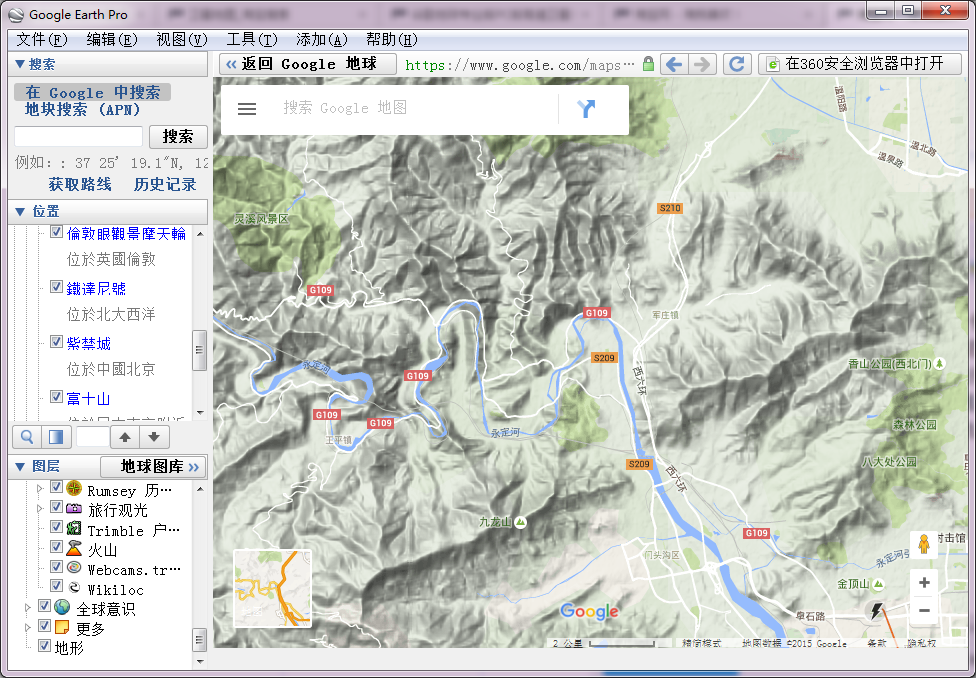This screenshot has width=976, height=678.
Task: Reload the embedded Google Maps page
Action: pos(737,64)
